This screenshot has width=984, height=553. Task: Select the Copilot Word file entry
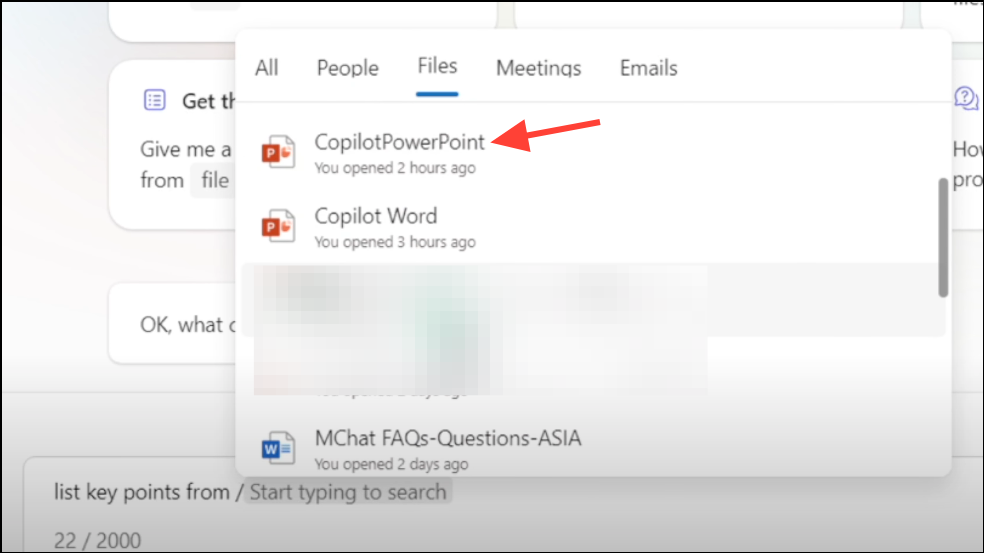[x=591, y=227]
